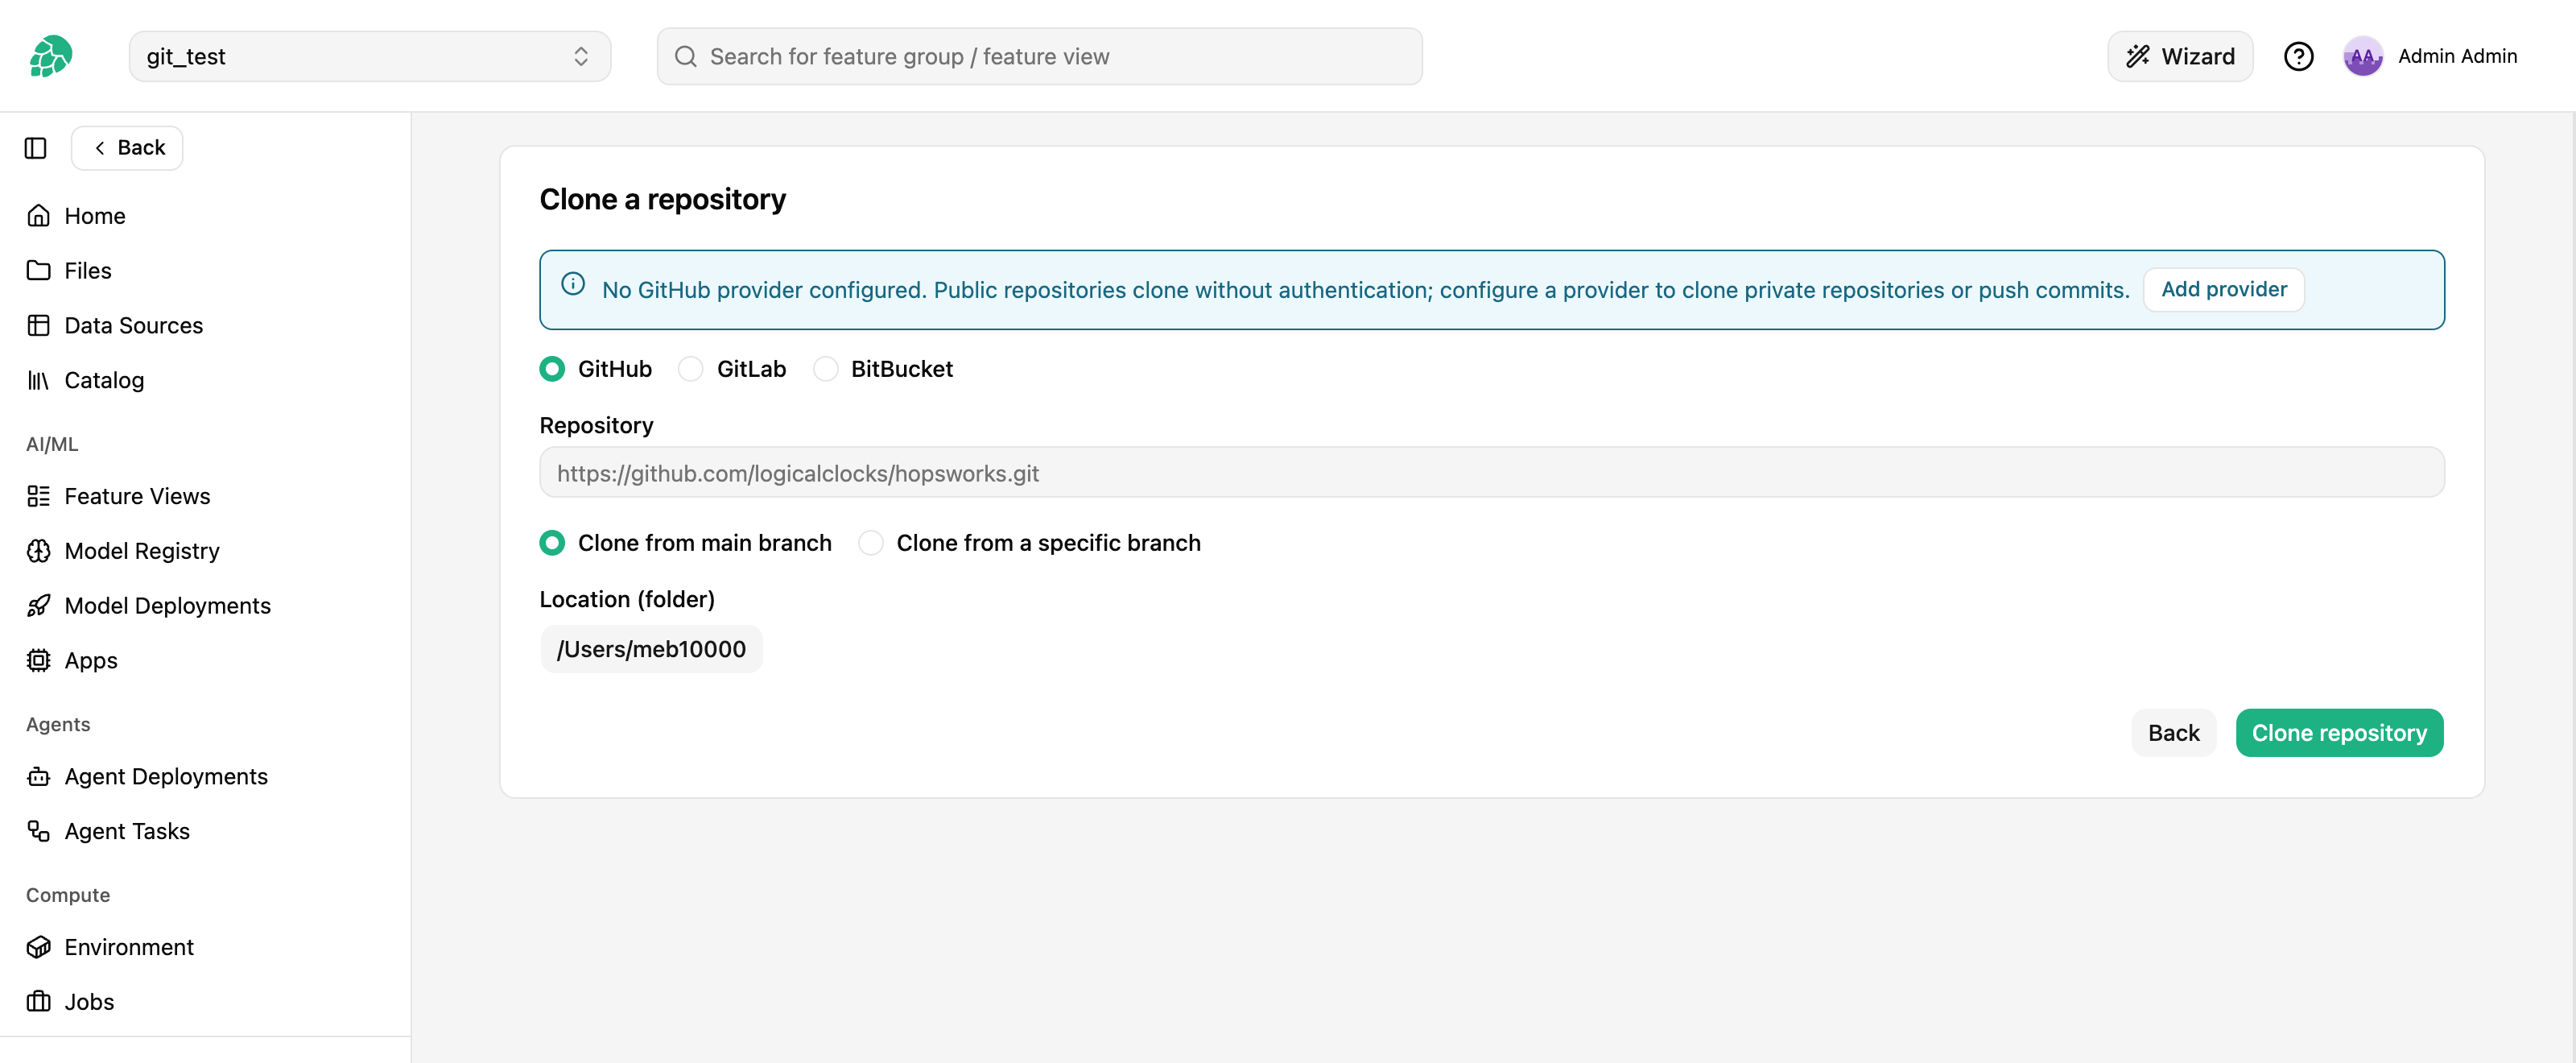
Task: Open the Home menu item
Action: tap(95, 216)
